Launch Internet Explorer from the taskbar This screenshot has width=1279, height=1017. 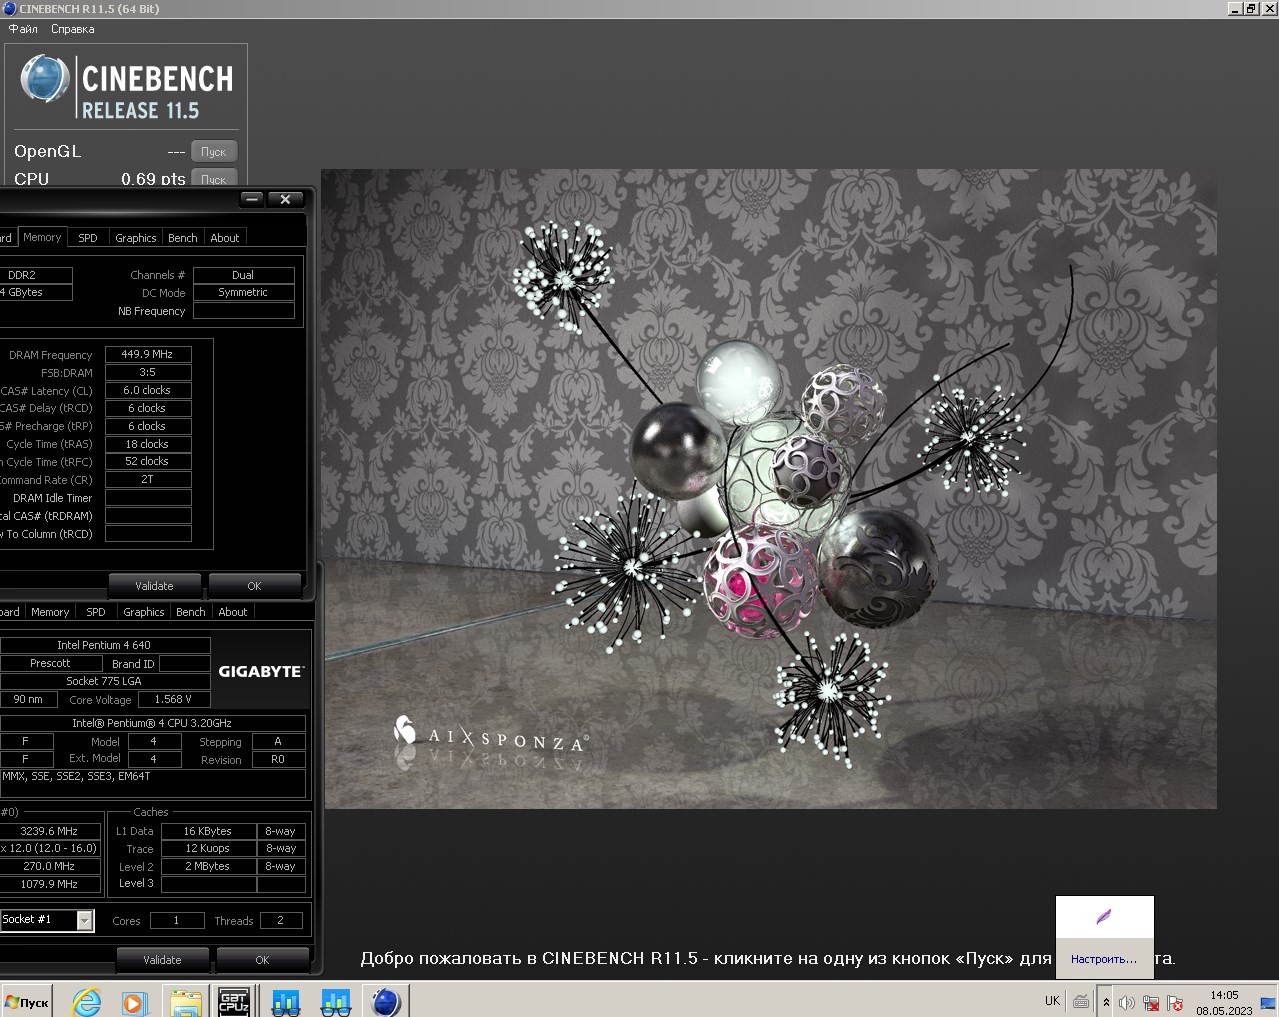[87, 1001]
